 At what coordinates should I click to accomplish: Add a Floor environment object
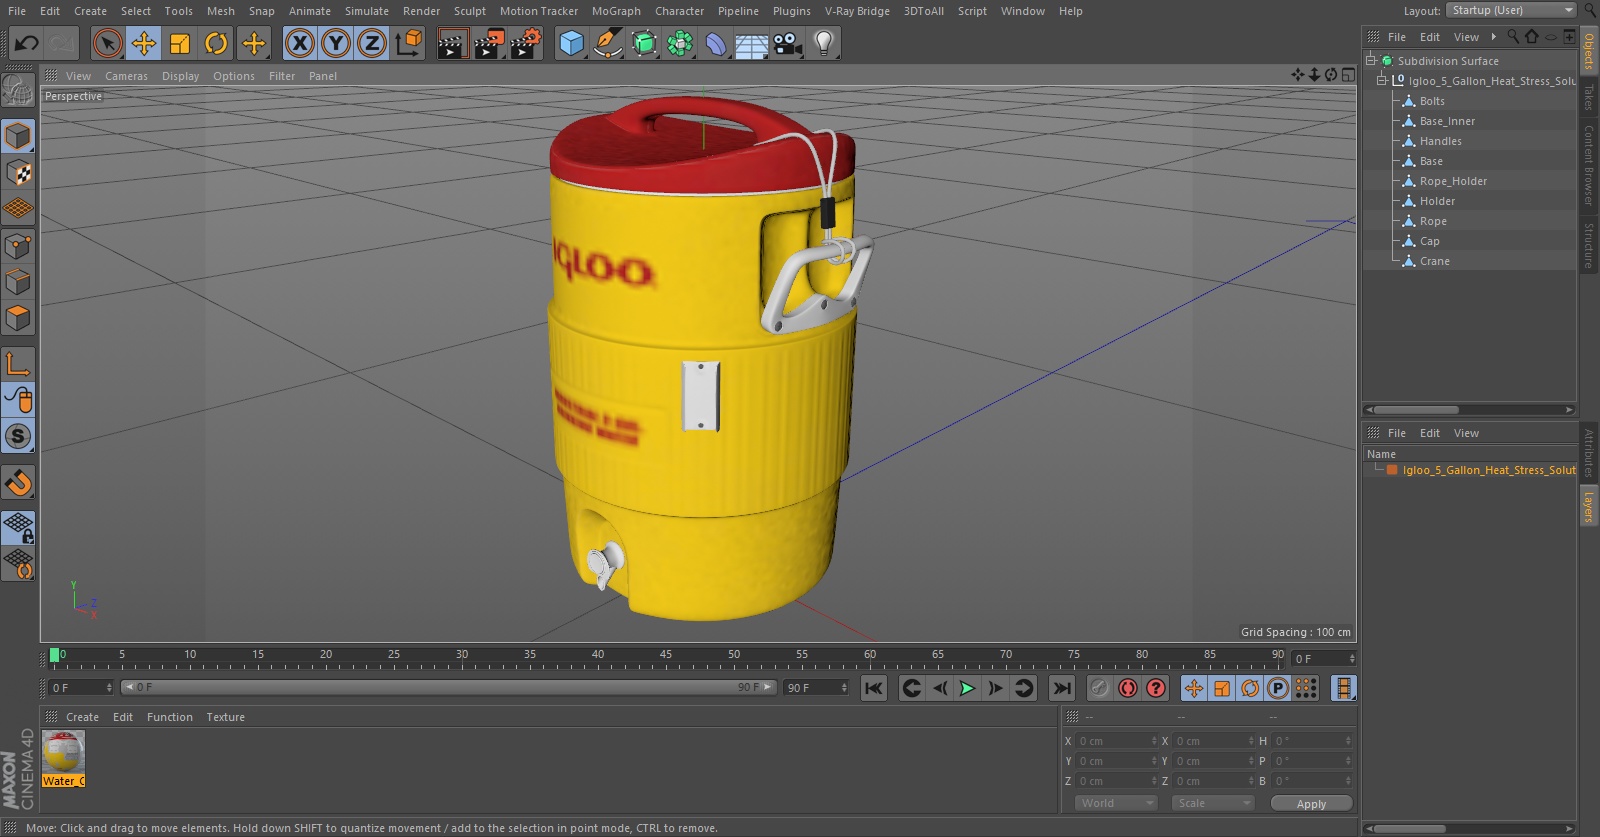tap(752, 43)
